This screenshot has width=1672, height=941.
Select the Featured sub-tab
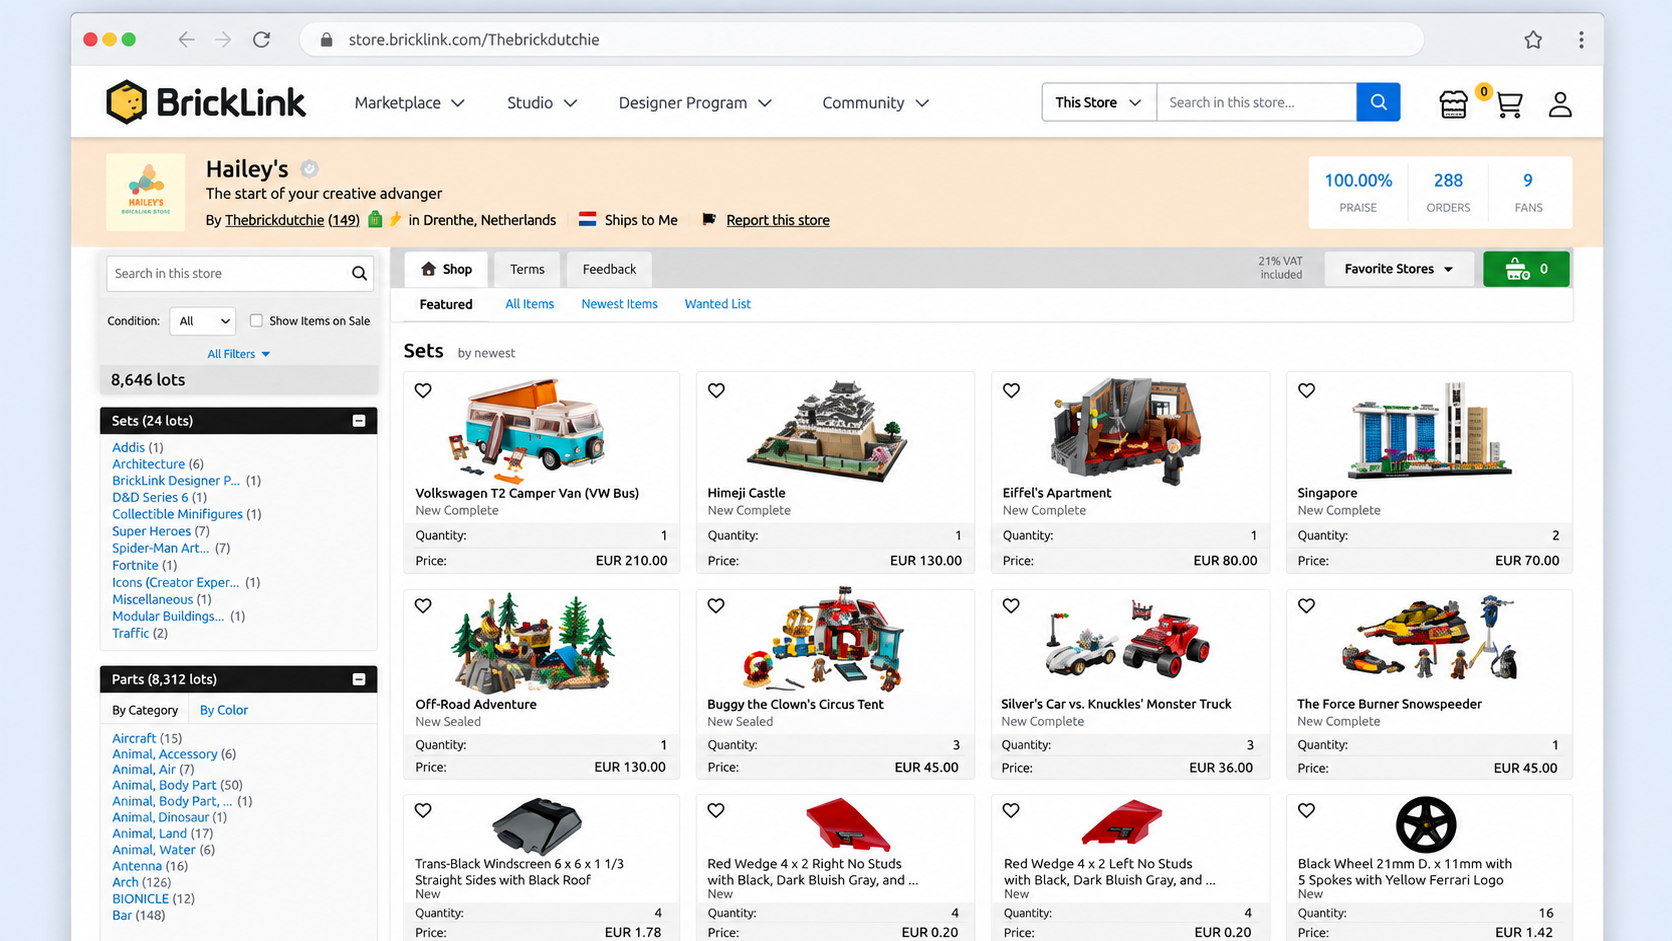click(446, 304)
